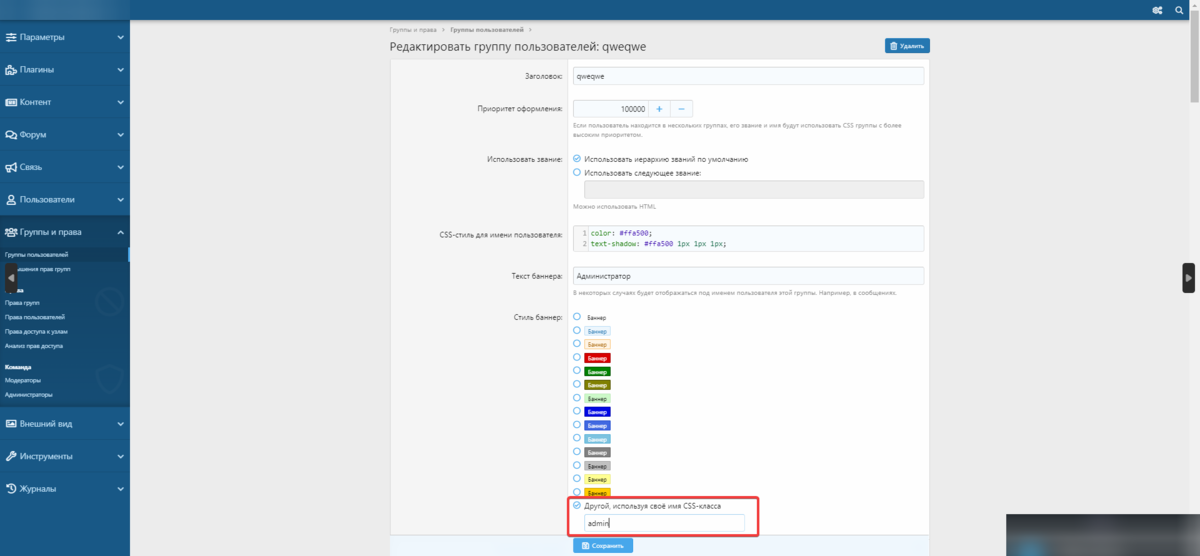Open search via magnifier icon in header
This screenshot has height=556, width=1200.
click(1179, 10)
